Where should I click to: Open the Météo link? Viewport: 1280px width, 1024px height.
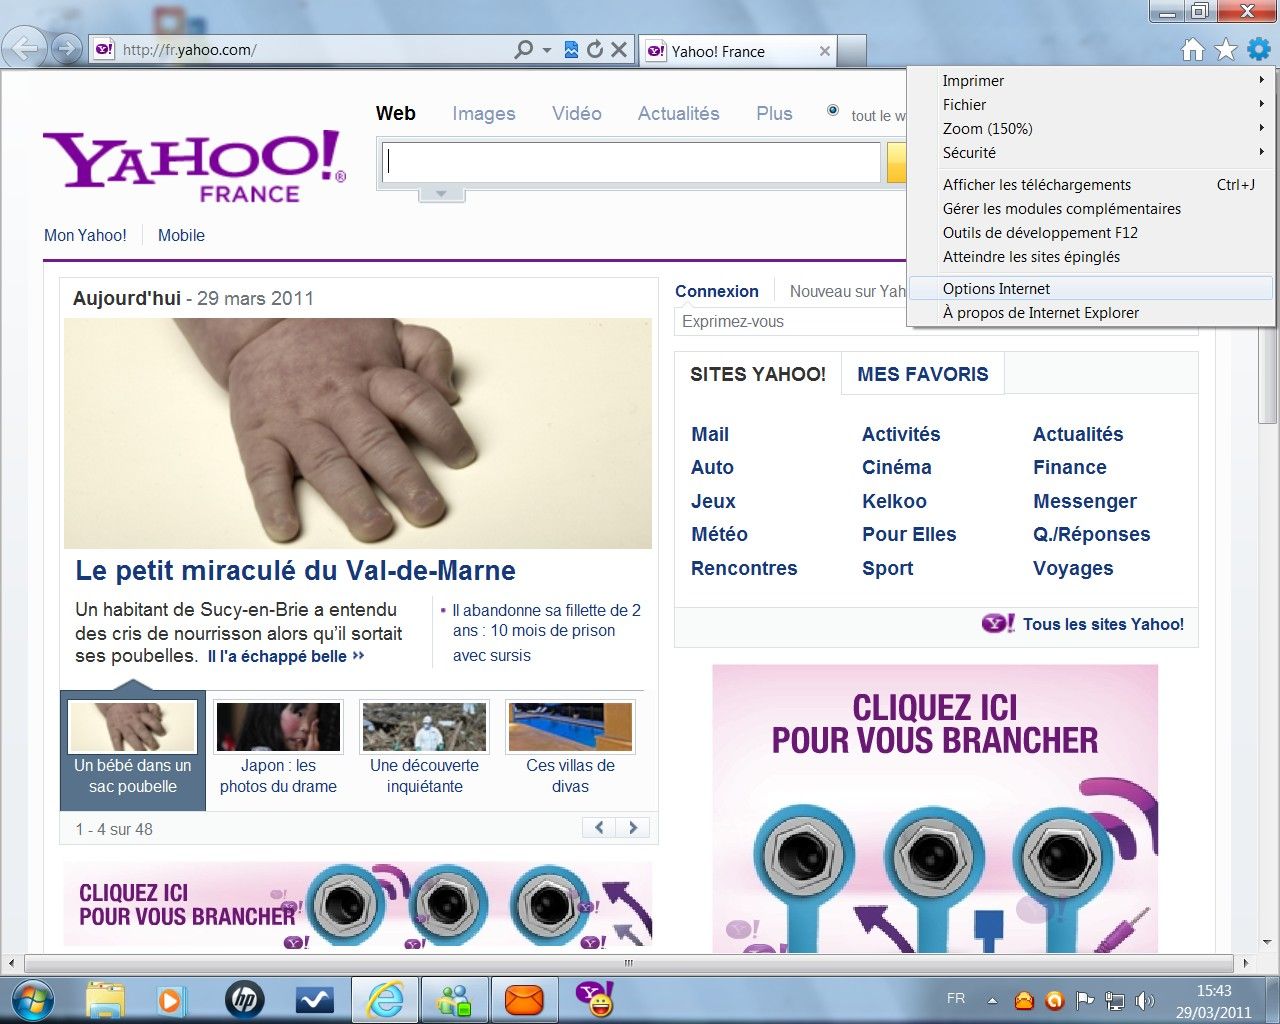[719, 534]
